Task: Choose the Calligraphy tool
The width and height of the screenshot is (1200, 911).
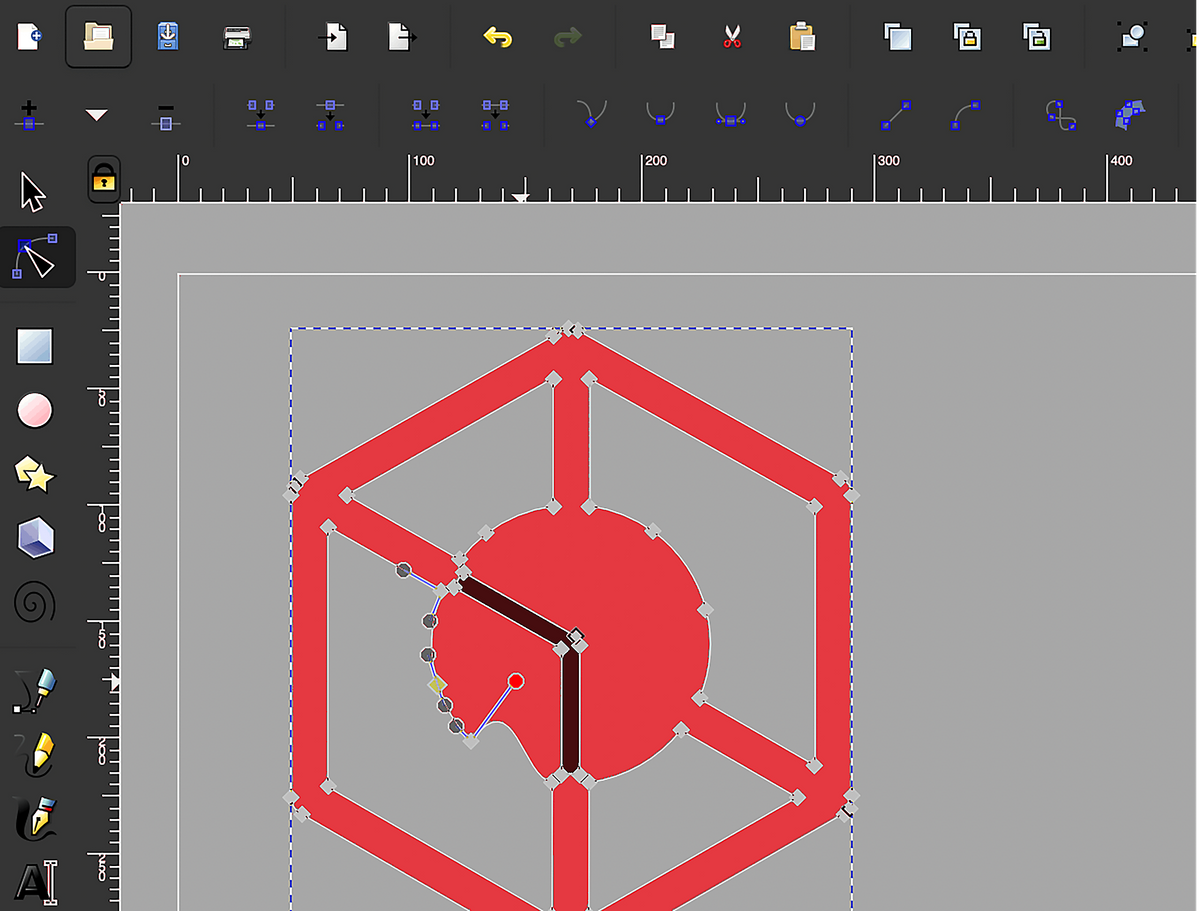Action: click(34, 818)
